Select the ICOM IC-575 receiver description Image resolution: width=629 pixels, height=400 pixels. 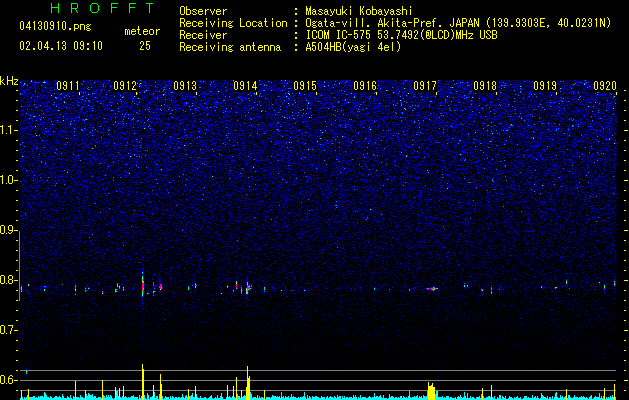401,35
